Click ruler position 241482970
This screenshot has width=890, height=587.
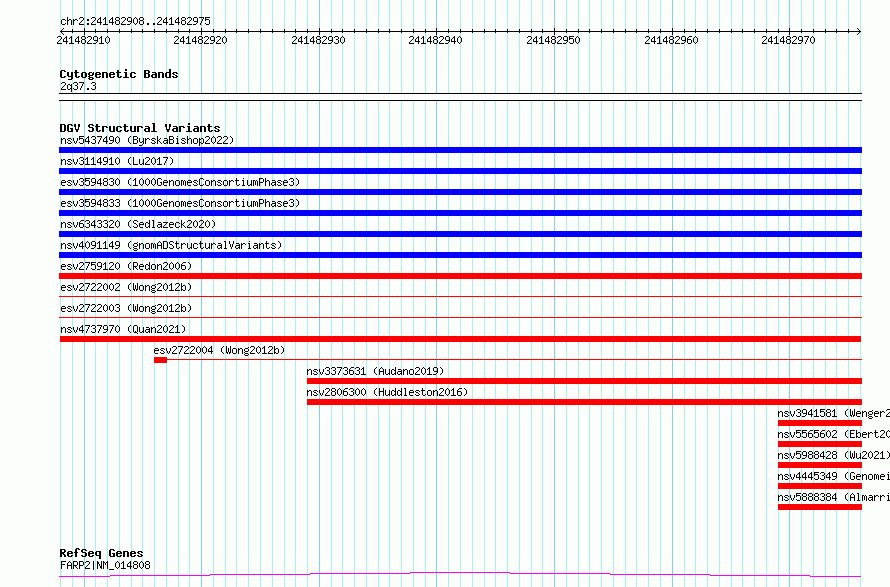click(x=788, y=40)
